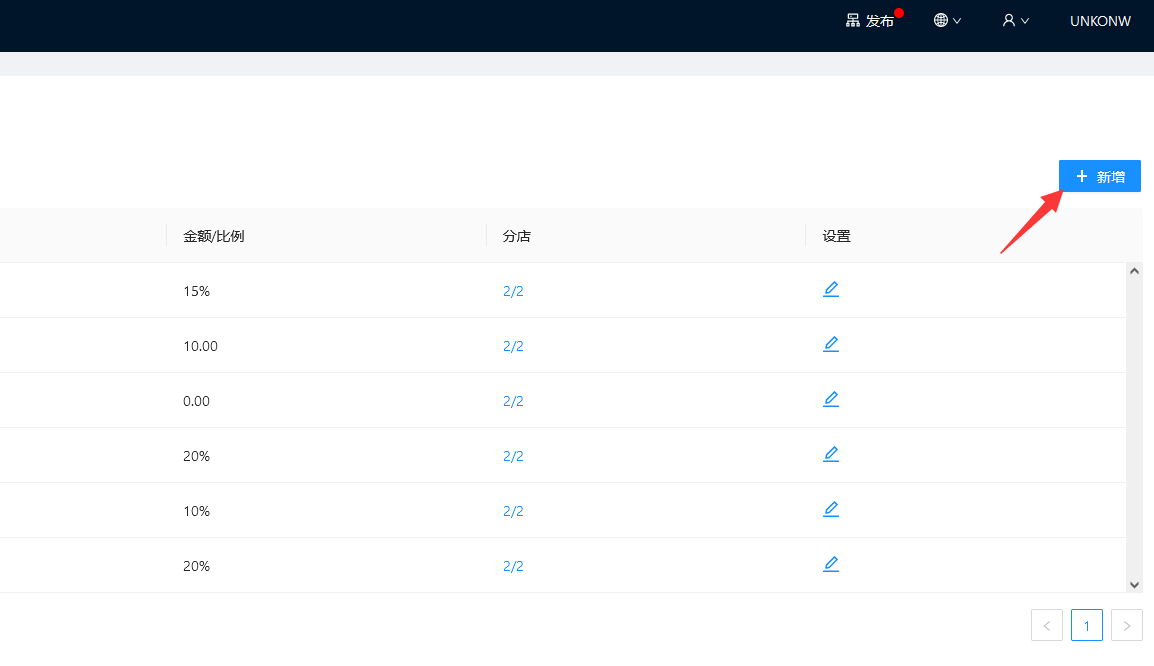Screen dimensions: 1154x666
Task: Open 2/2 link in the bottom 20% row
Action: coord(513,566)
